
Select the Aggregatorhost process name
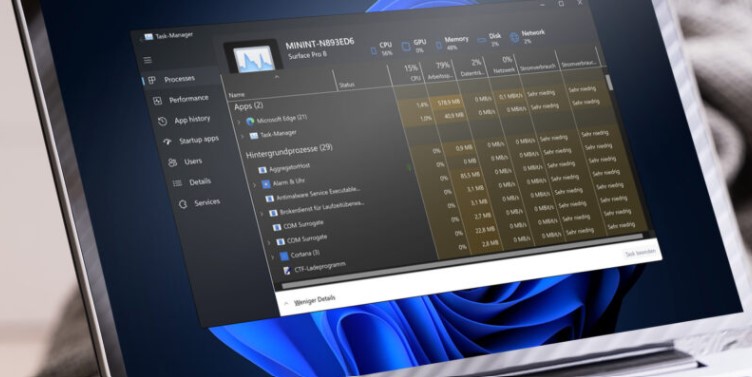(x=289, y=167)
